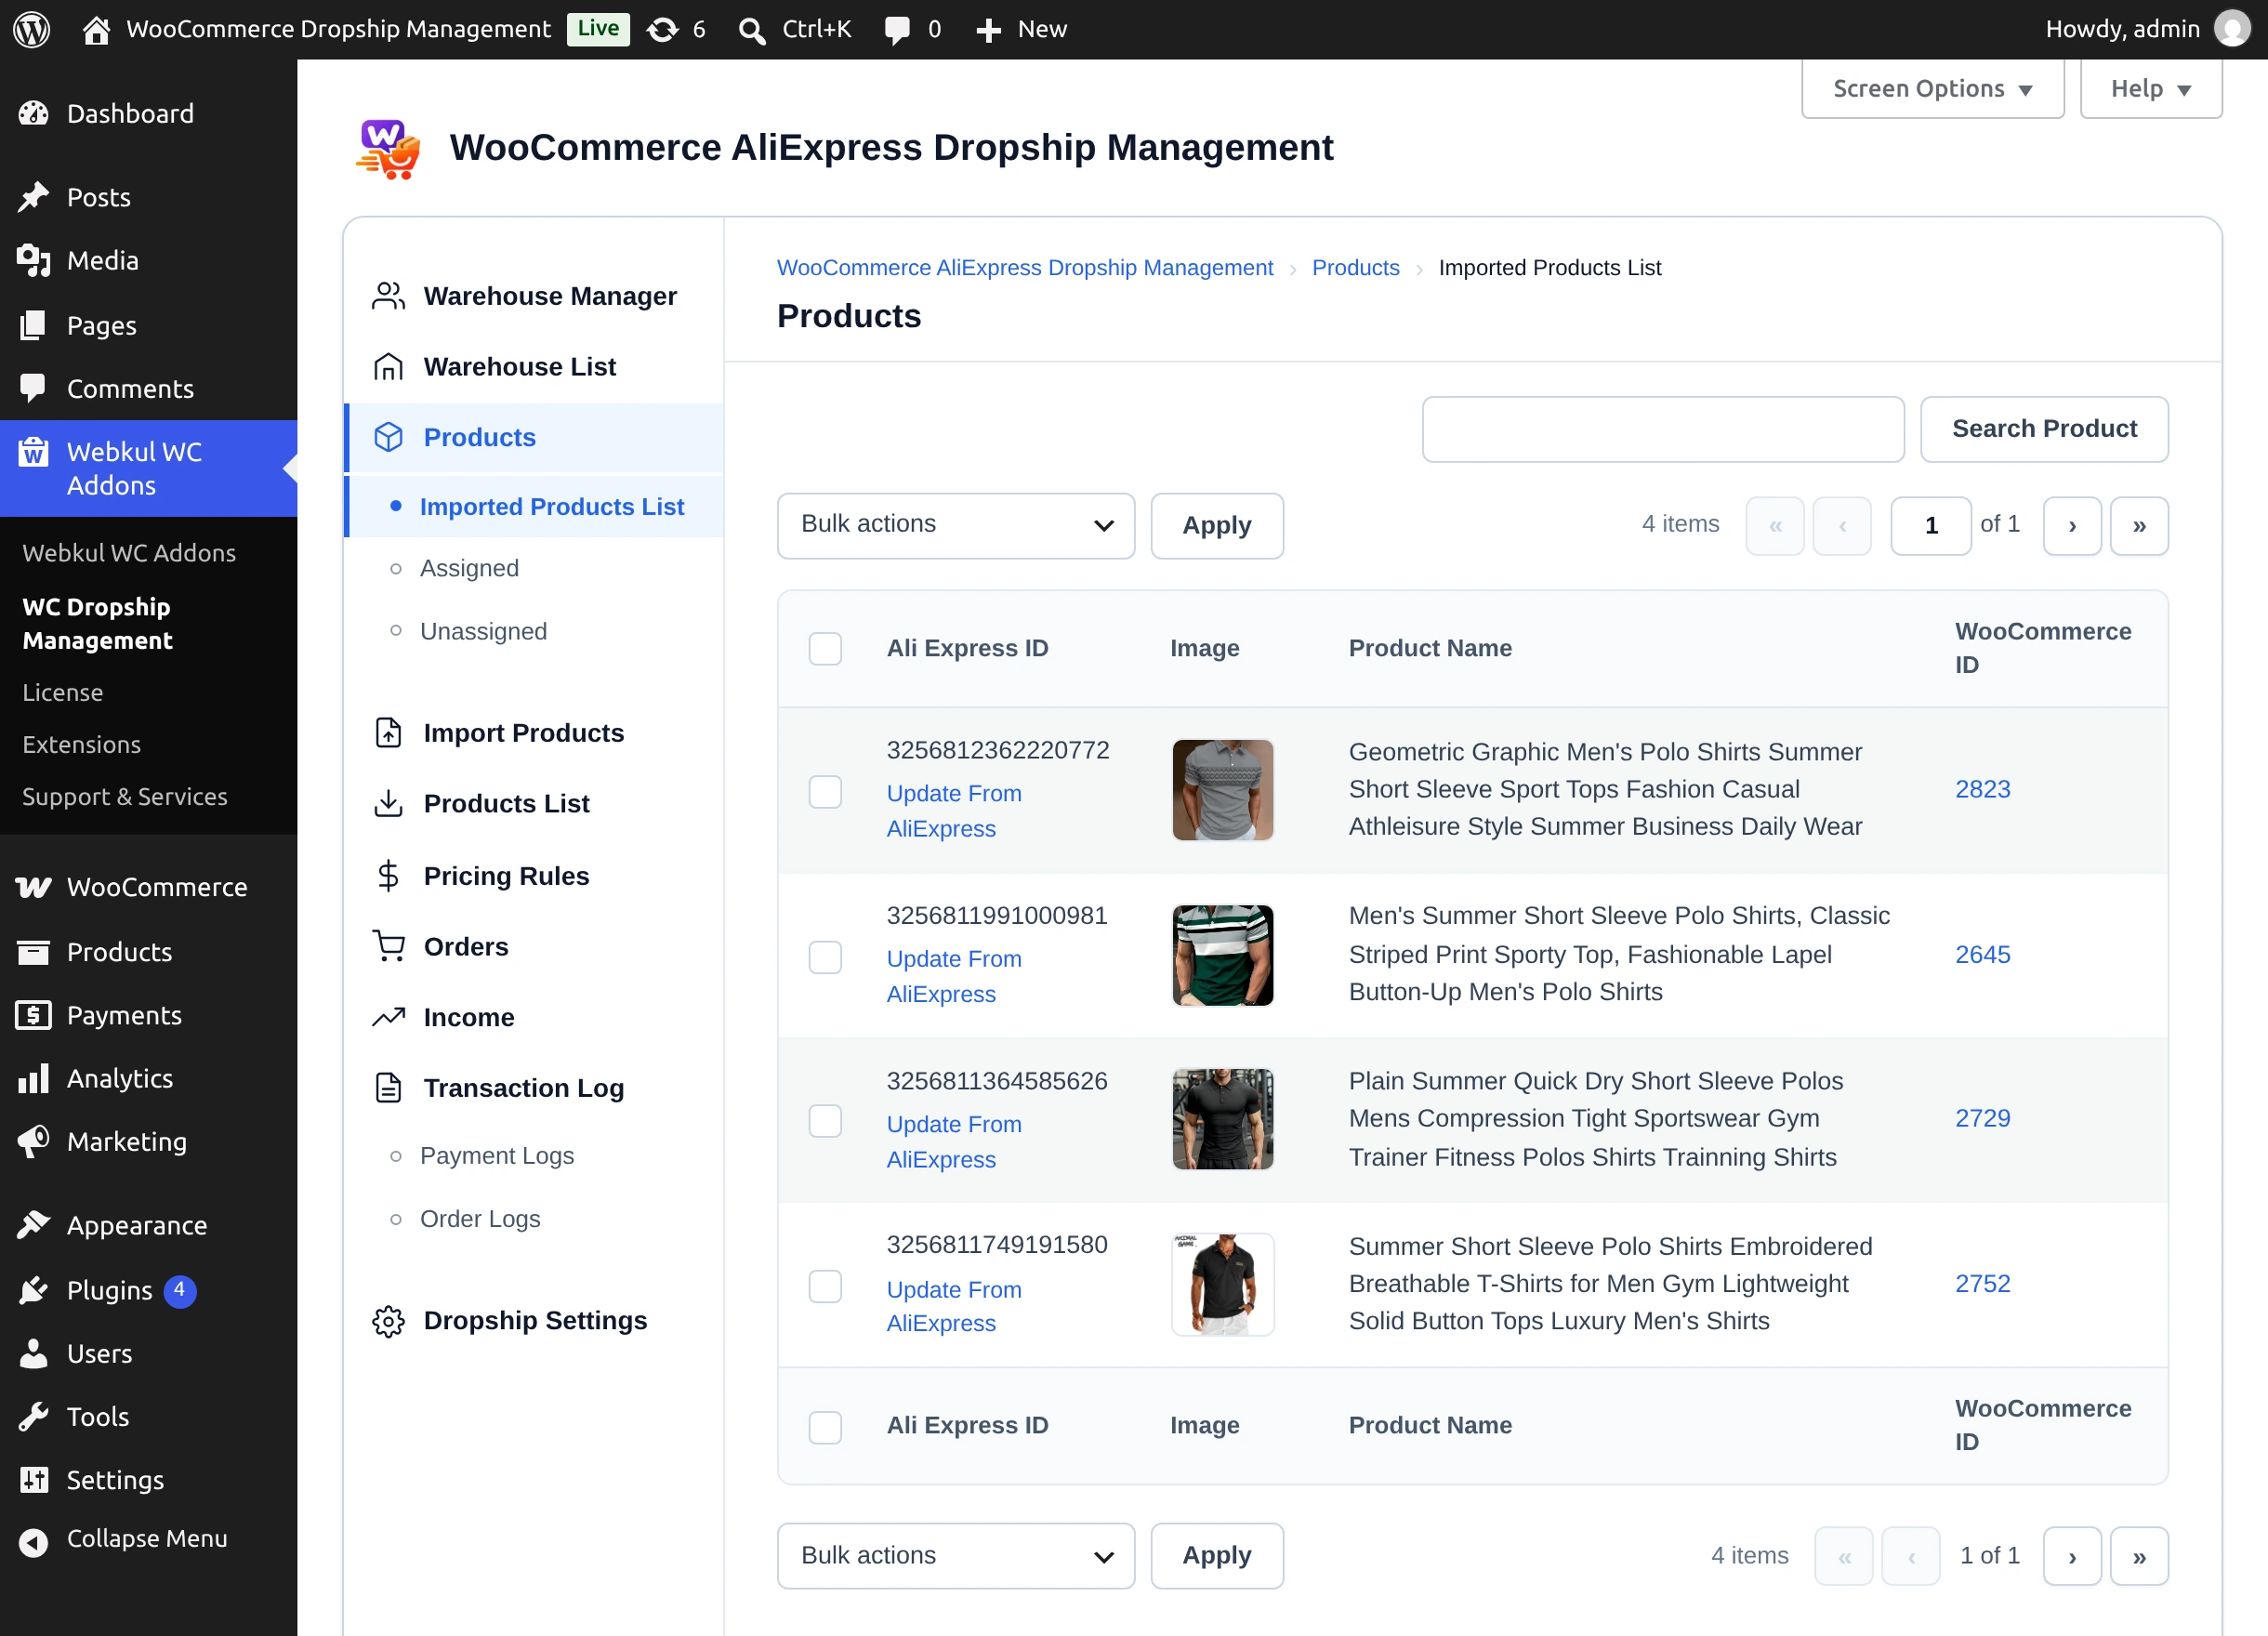
Task: Click the Tools wrench icon
Action: [34, 1416]
